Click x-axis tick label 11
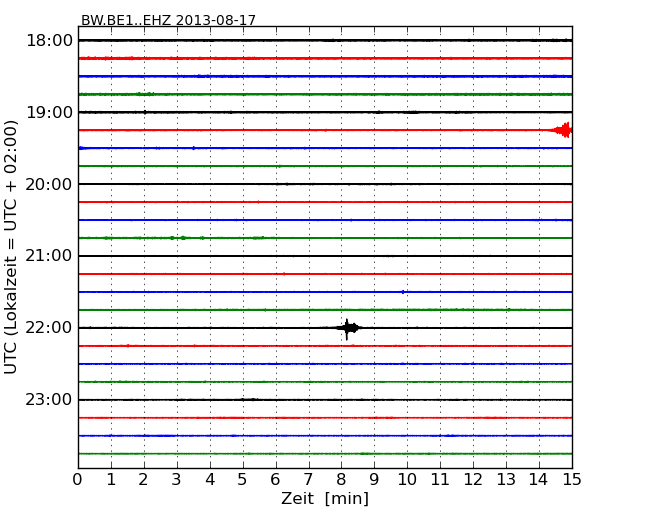 (x=440, y=479)
